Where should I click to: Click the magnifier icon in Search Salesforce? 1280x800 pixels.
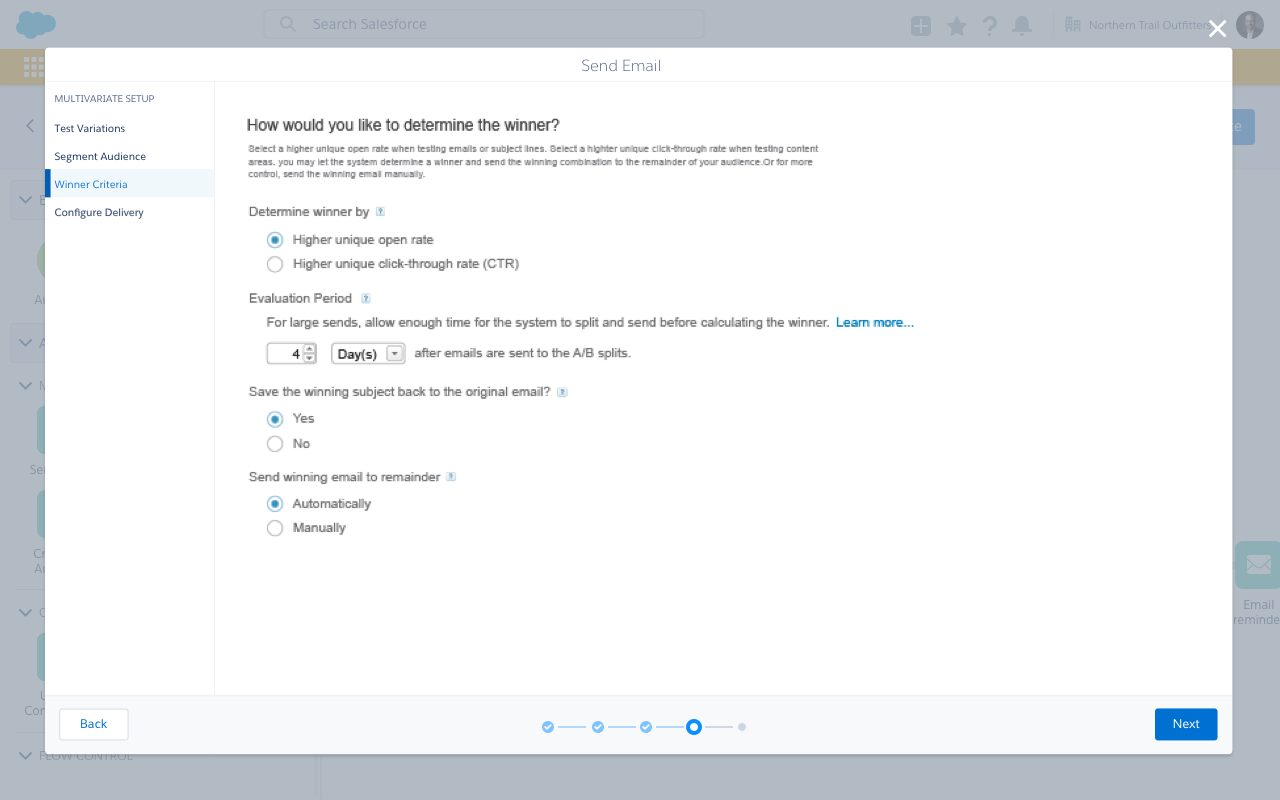click(288, 24)
